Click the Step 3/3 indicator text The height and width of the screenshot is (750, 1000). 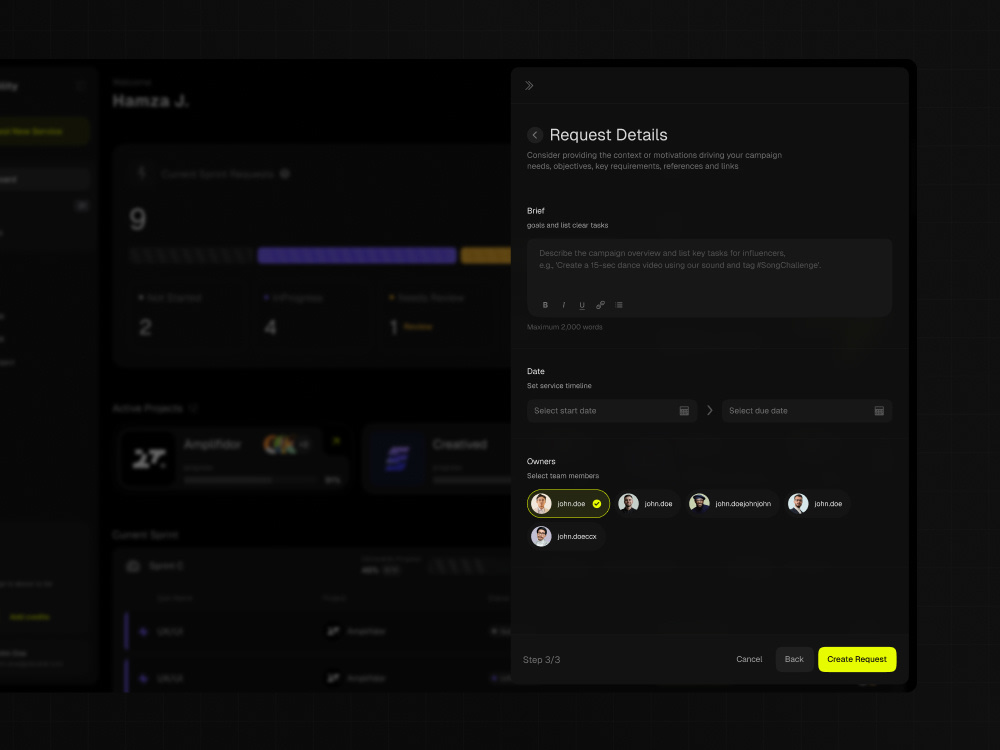541,659
